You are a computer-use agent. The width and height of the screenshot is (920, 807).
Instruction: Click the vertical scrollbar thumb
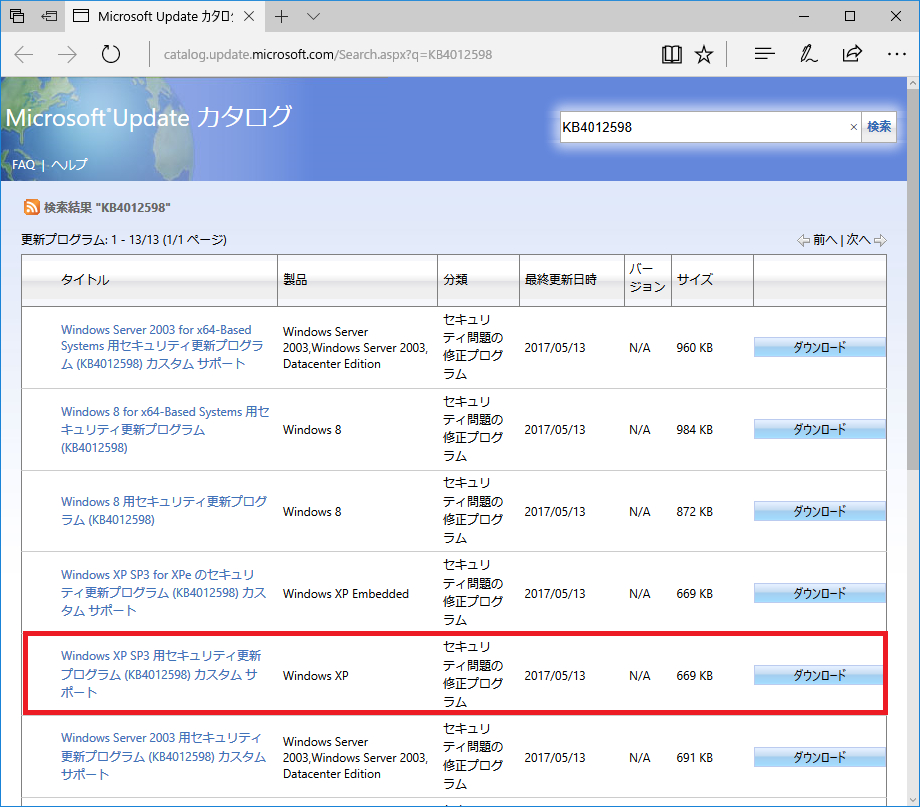[x=913, y=281]
